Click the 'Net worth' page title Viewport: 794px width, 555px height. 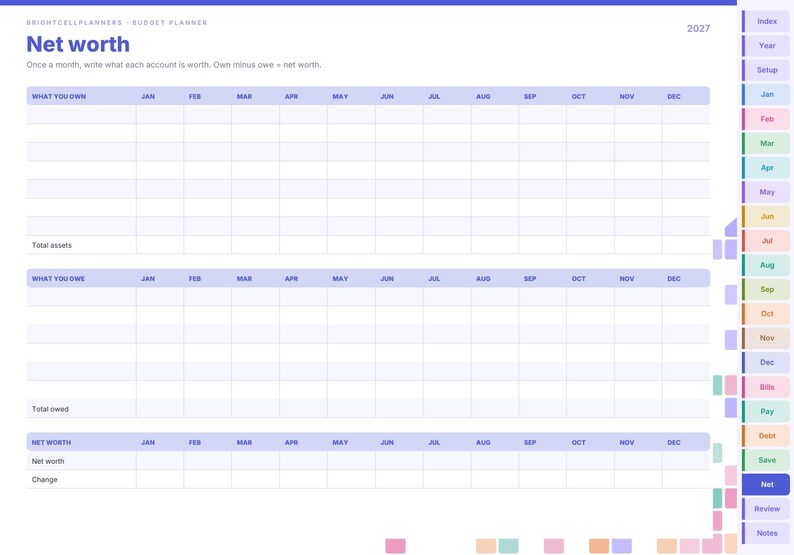[x=78, y=44]
